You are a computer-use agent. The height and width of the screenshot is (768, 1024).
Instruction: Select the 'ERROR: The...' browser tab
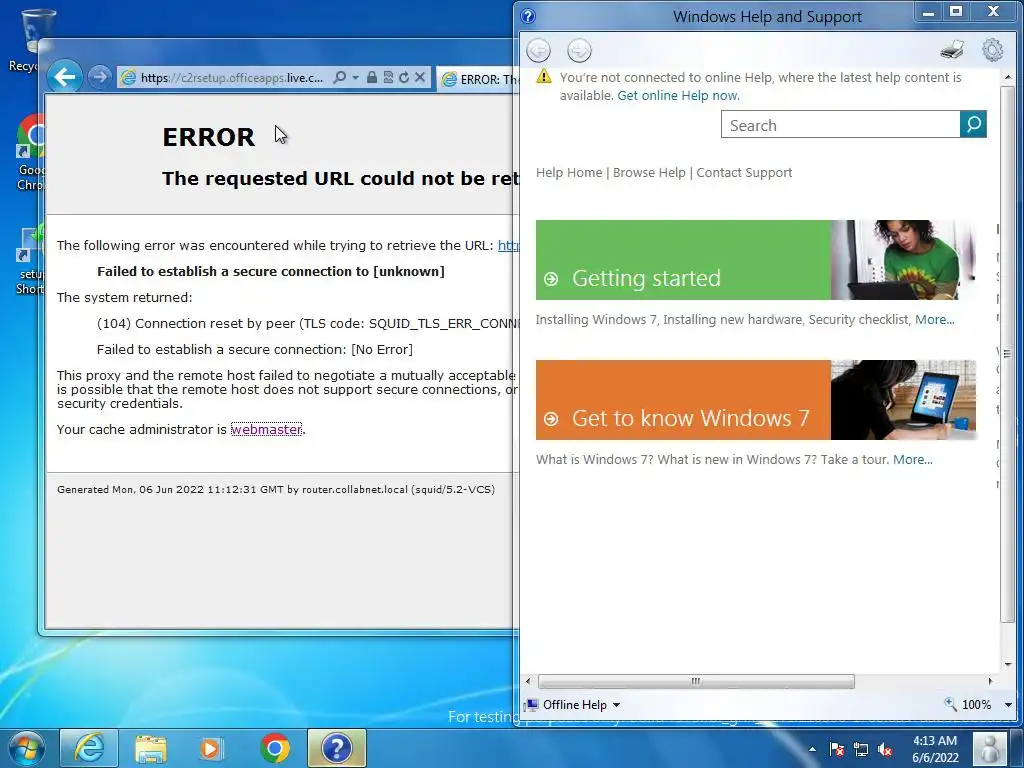pos(478,79)
